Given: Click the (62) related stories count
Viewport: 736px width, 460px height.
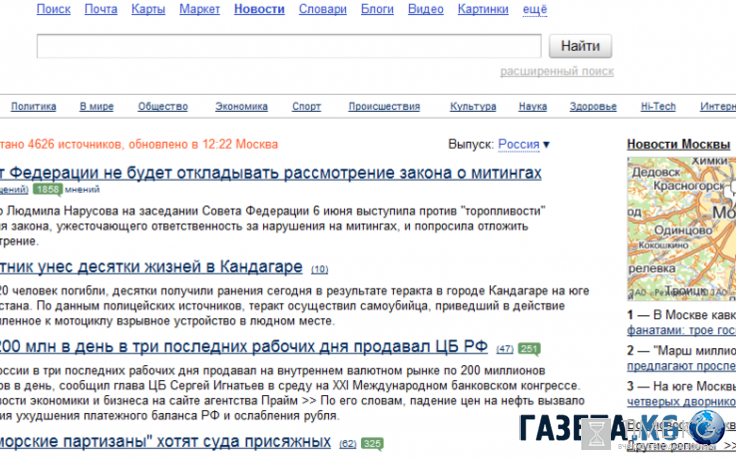Looking at the screenshot, I should point(348,444).
